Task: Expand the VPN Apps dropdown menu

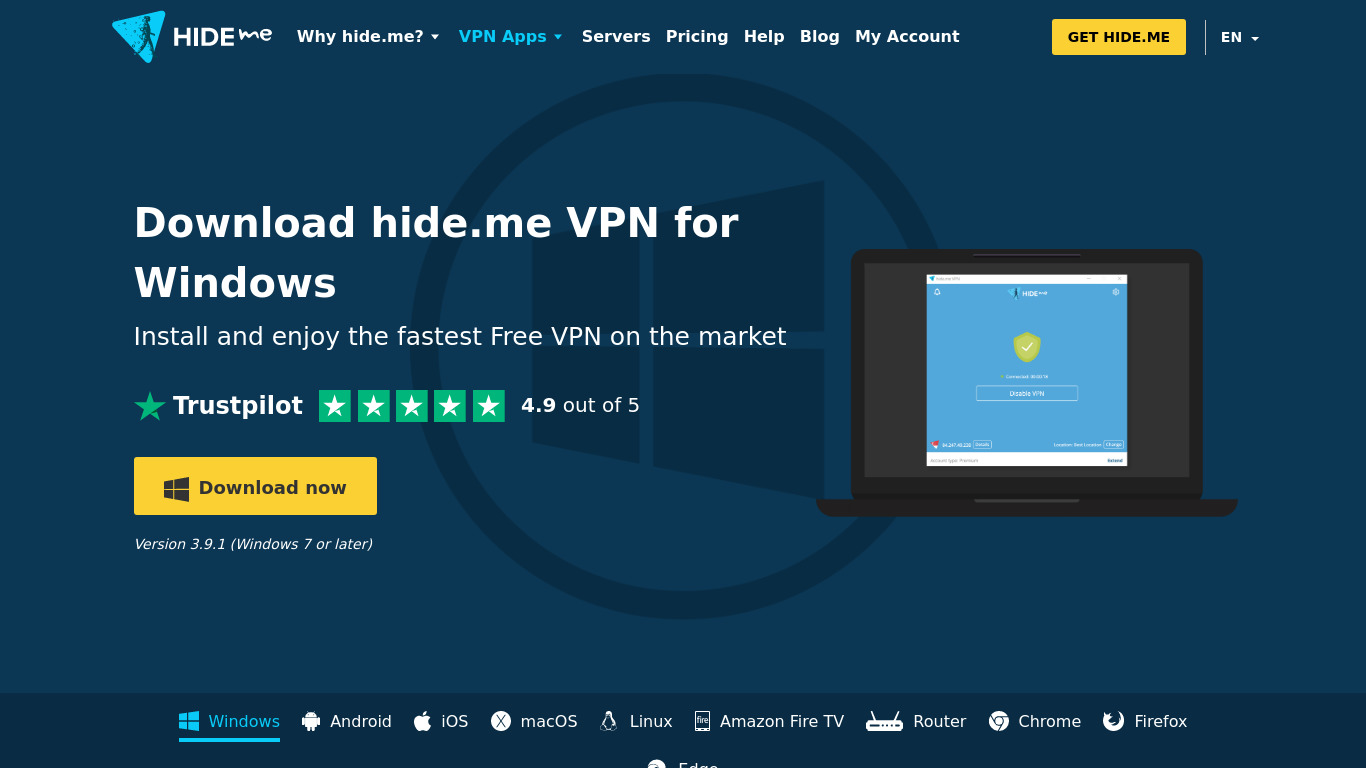Action: pyautogui.click(x=511, y=37)
